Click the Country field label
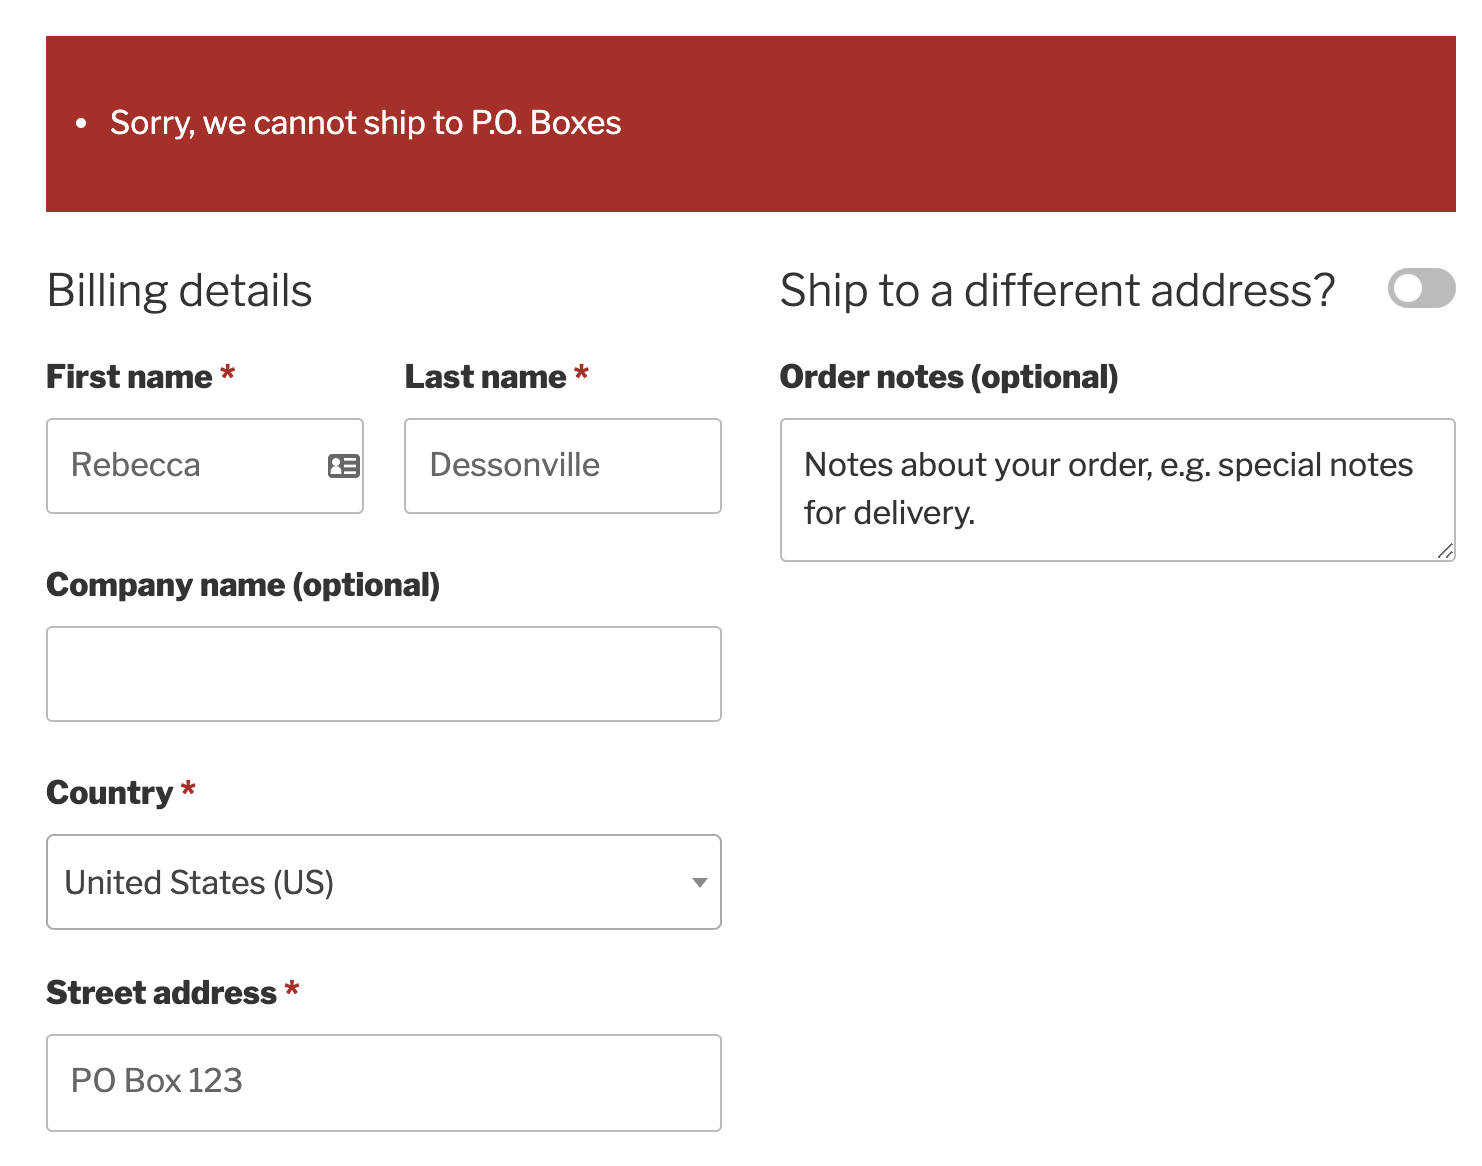 tap(110, 793)
